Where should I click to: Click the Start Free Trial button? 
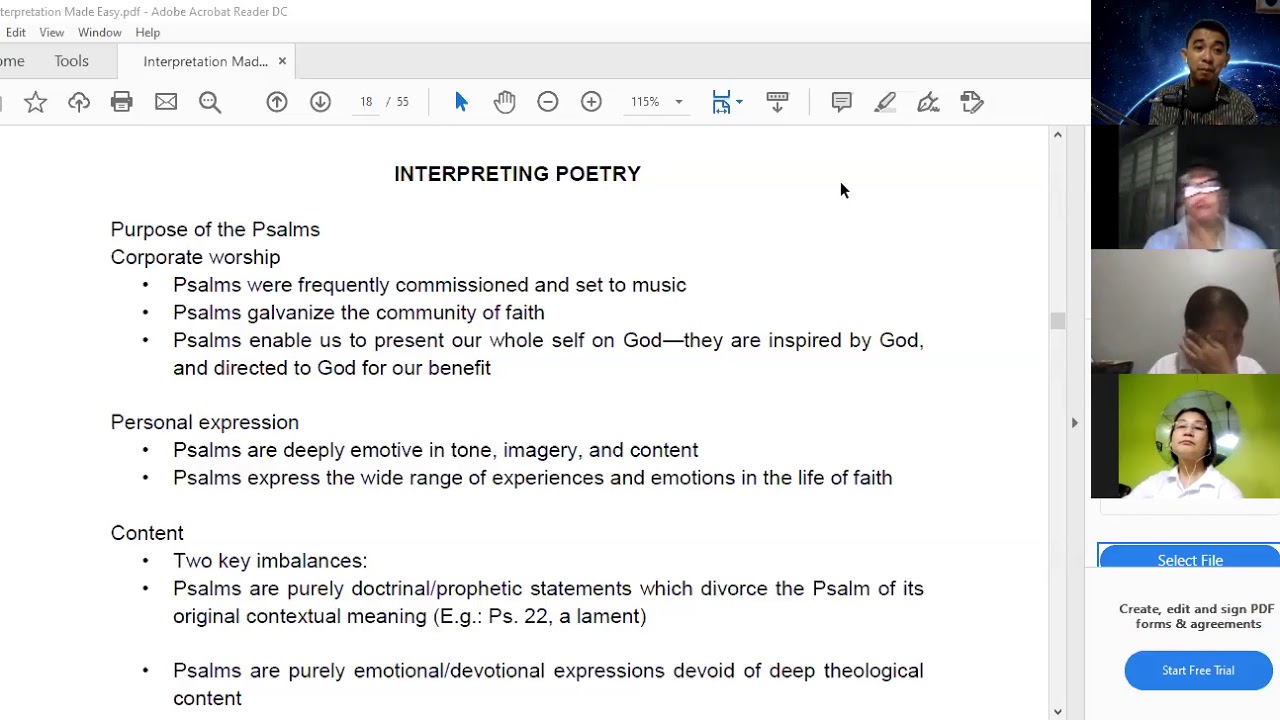pyautogui.click(x=1198, y=670)
